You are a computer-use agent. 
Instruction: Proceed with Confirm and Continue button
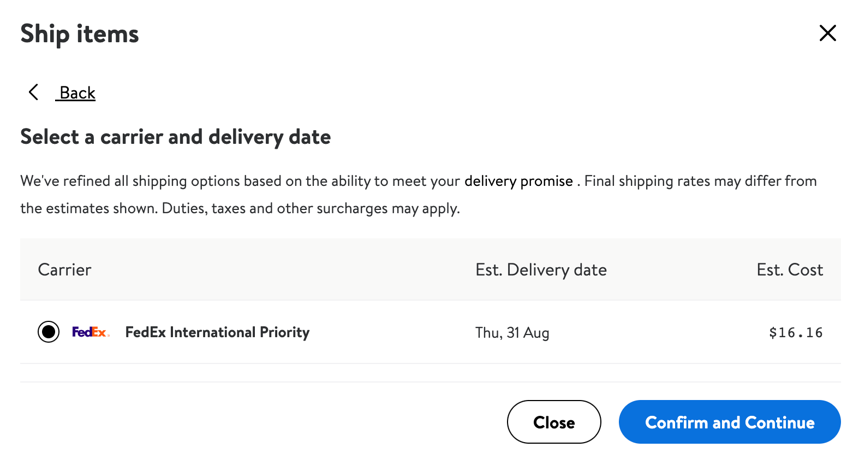pyautogui.click(x=730, y=422)
